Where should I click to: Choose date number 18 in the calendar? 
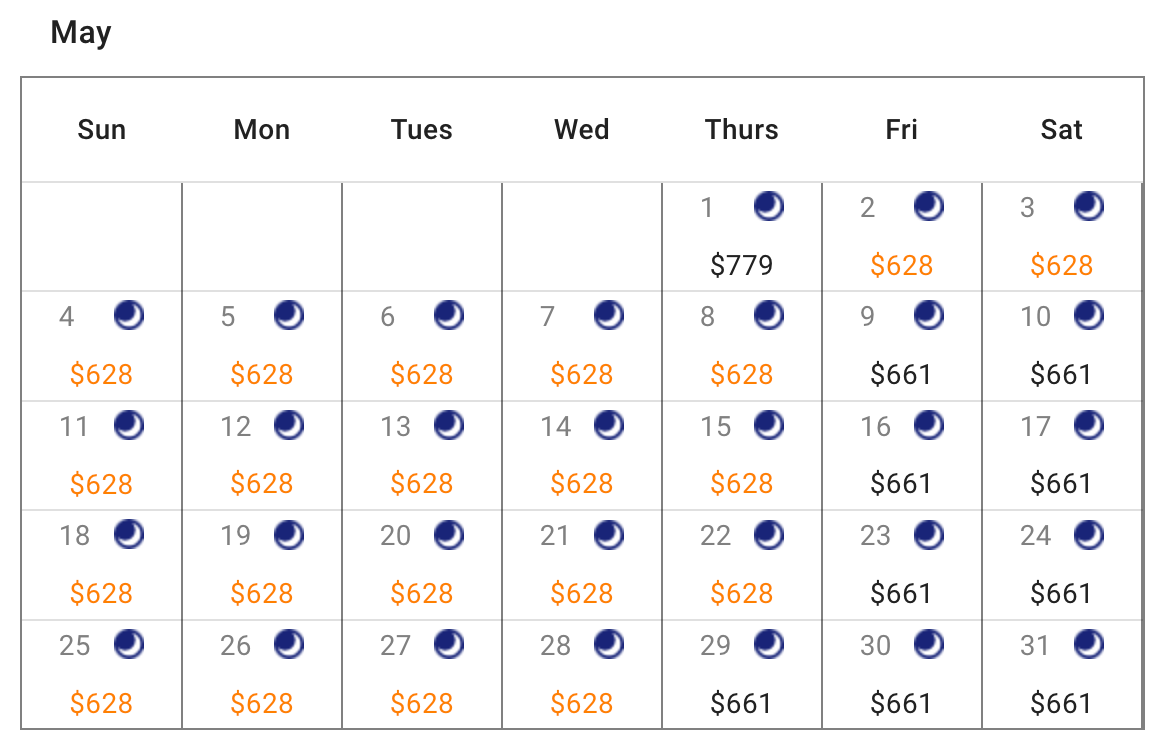(75, 536)
